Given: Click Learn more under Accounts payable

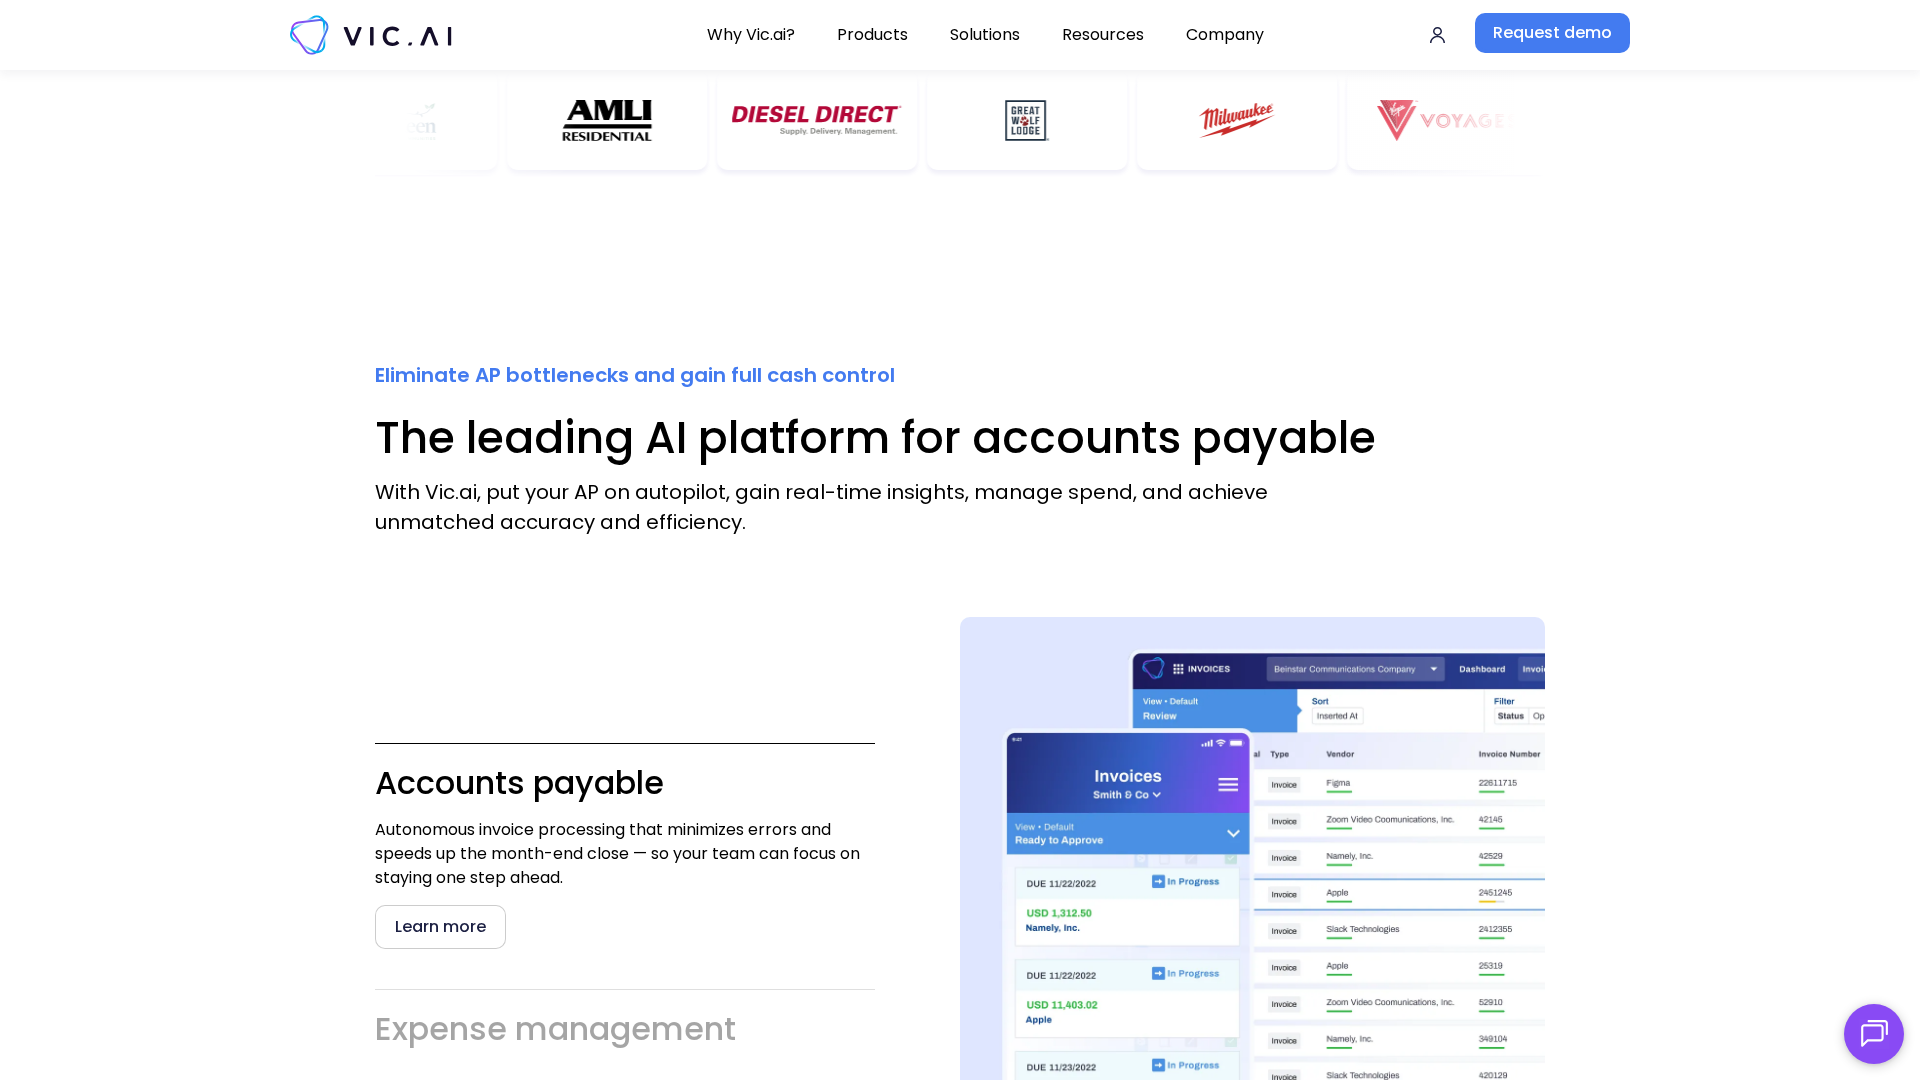Looking at the screenshot, I should (x=440, y=927).
